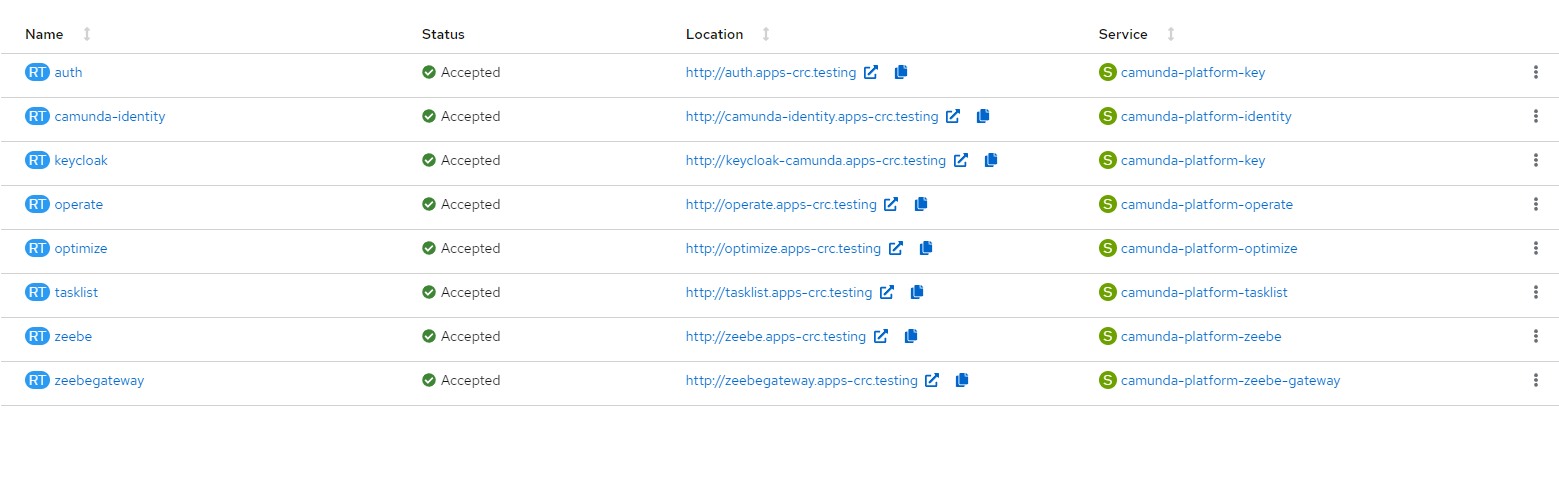Image resolution: width=1559 pixels, height=481 pixels.
Task: Copy the optimize route location URL
Action: [x=926, y=248]
